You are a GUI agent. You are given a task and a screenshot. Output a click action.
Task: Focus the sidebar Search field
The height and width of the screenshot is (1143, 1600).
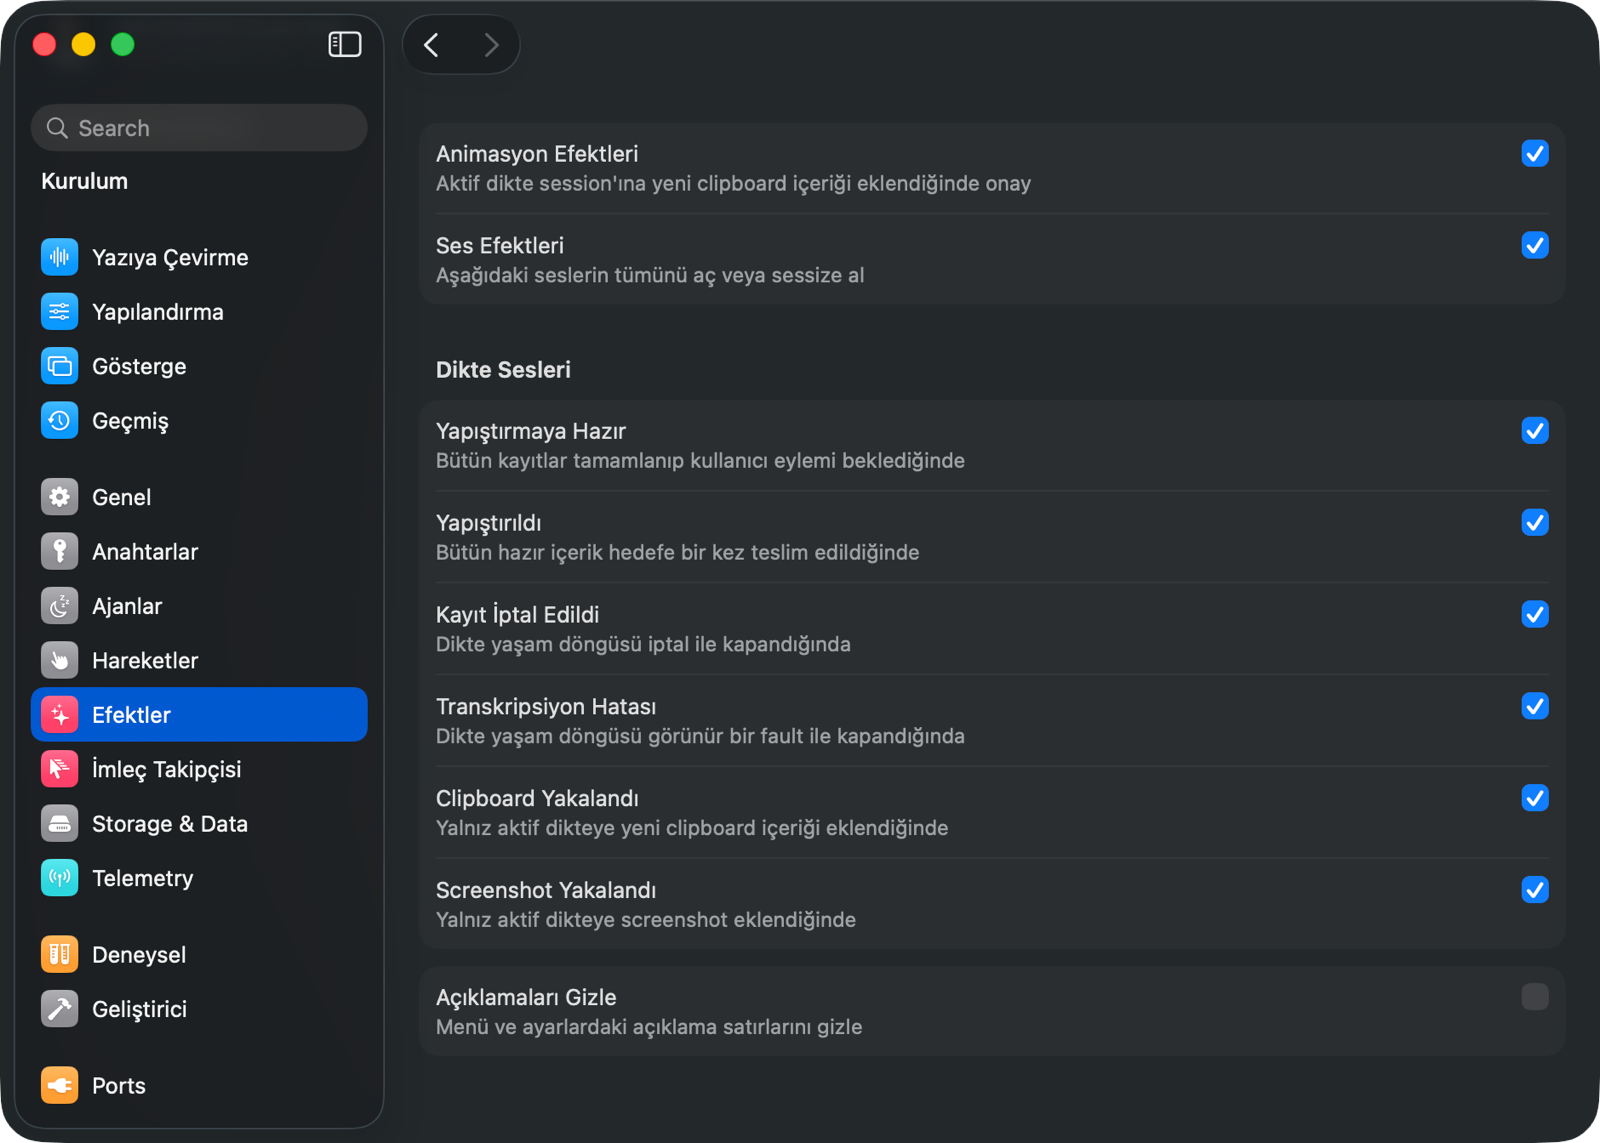[x=199, y=128]
